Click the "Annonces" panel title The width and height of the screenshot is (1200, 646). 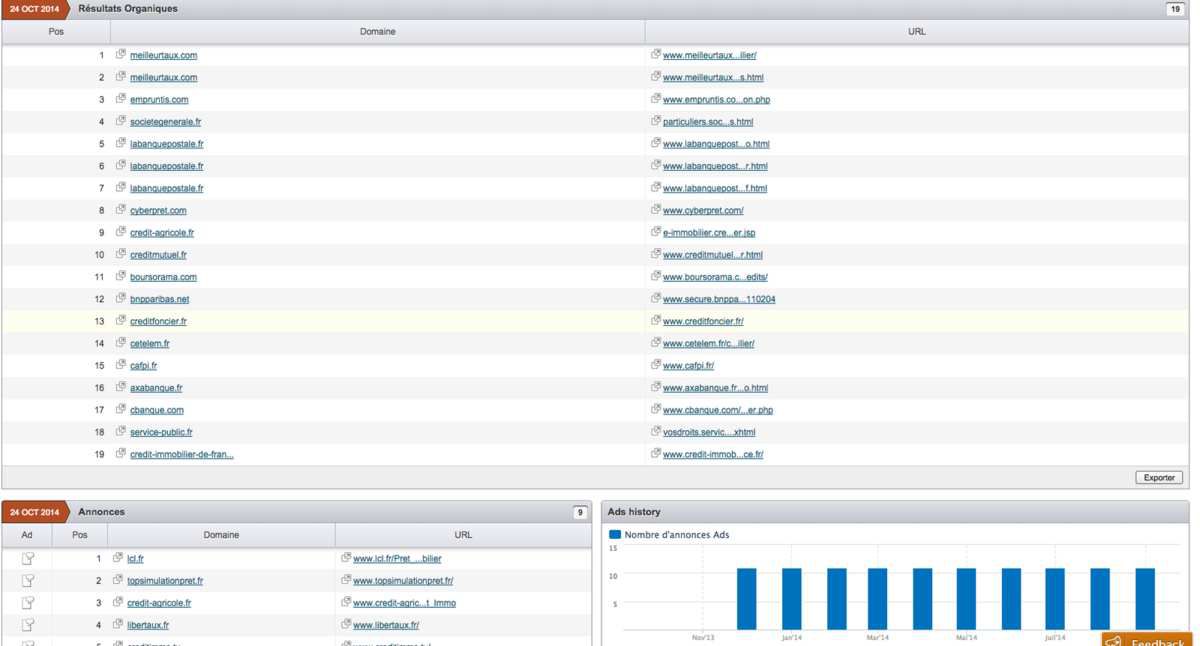tap(101, 512)
